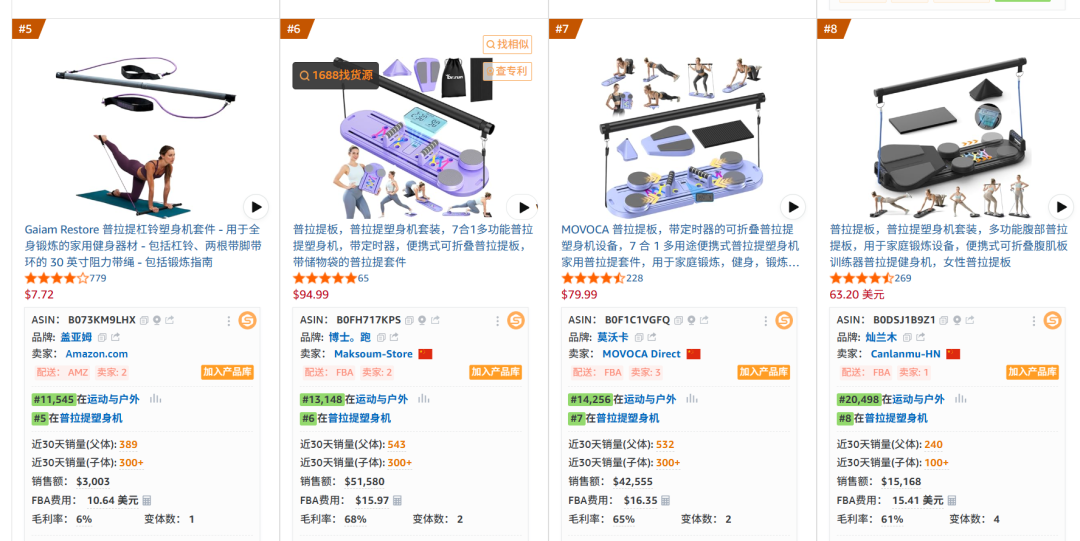Show rank chart icon beside #20,498 ranking

pos(960,398)
